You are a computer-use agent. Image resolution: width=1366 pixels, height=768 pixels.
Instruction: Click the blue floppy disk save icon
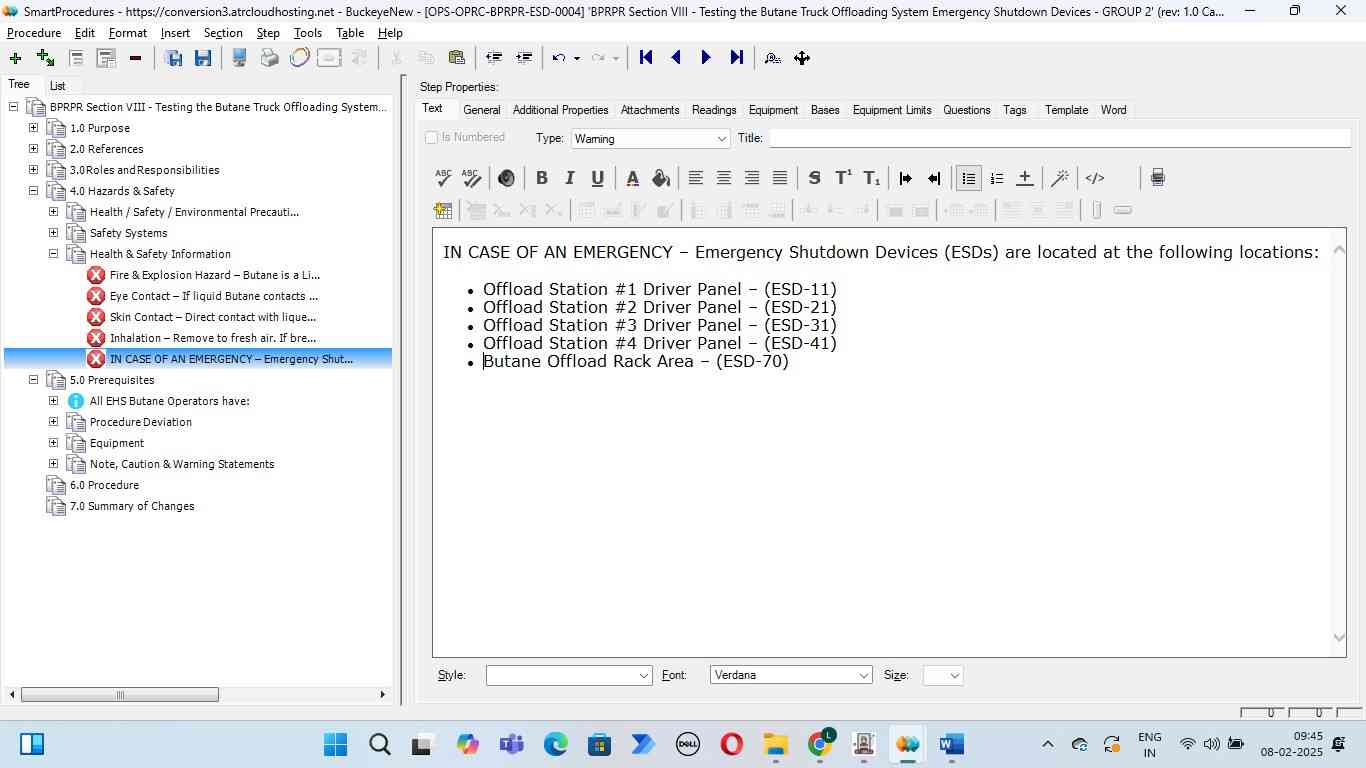(x=203, y=58)
